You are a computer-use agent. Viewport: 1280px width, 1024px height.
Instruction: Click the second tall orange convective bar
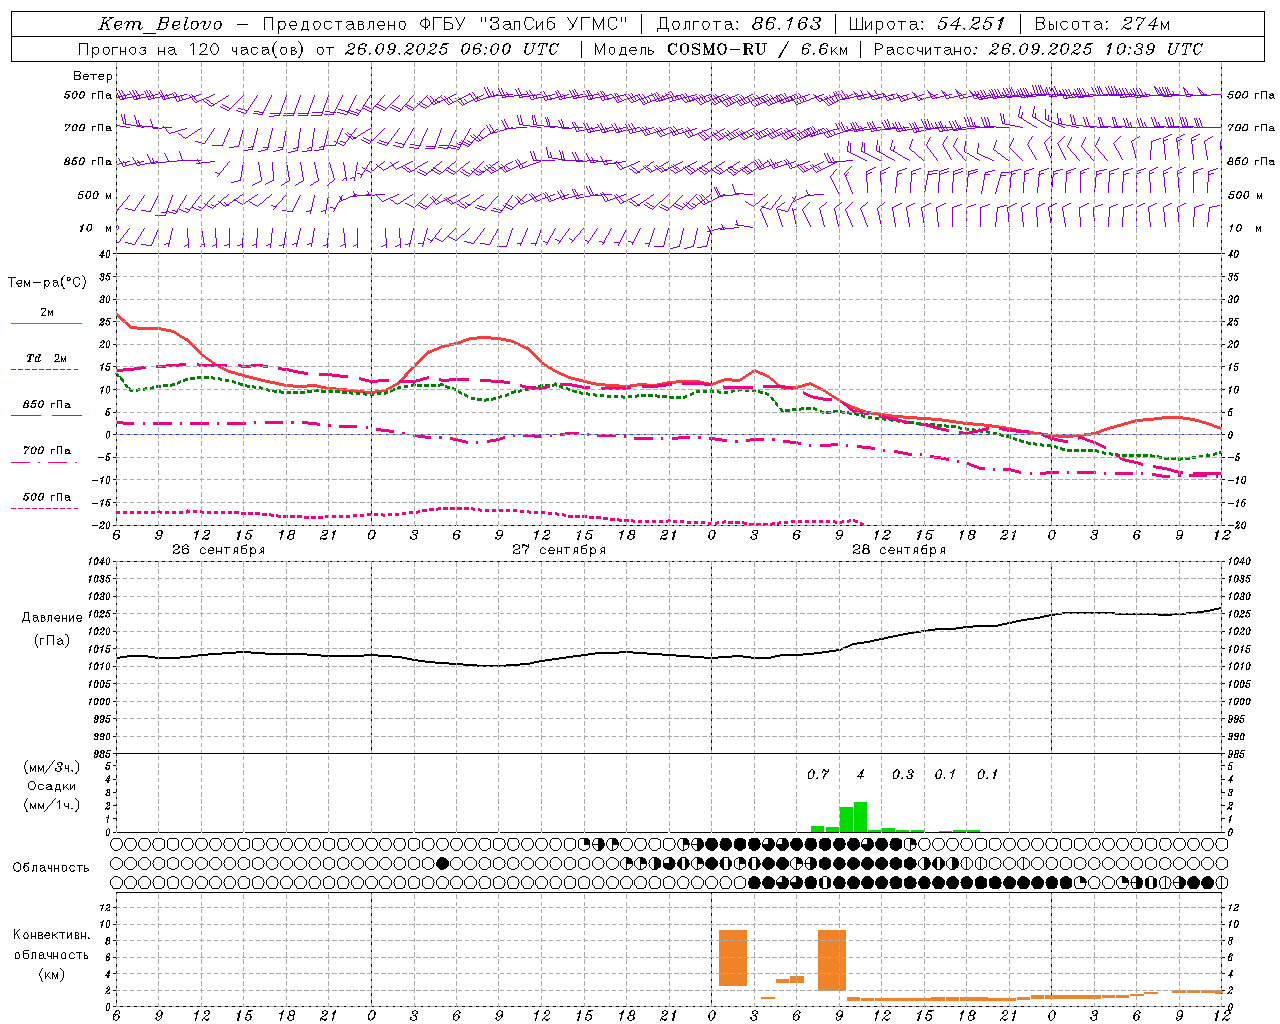(832, 960)
